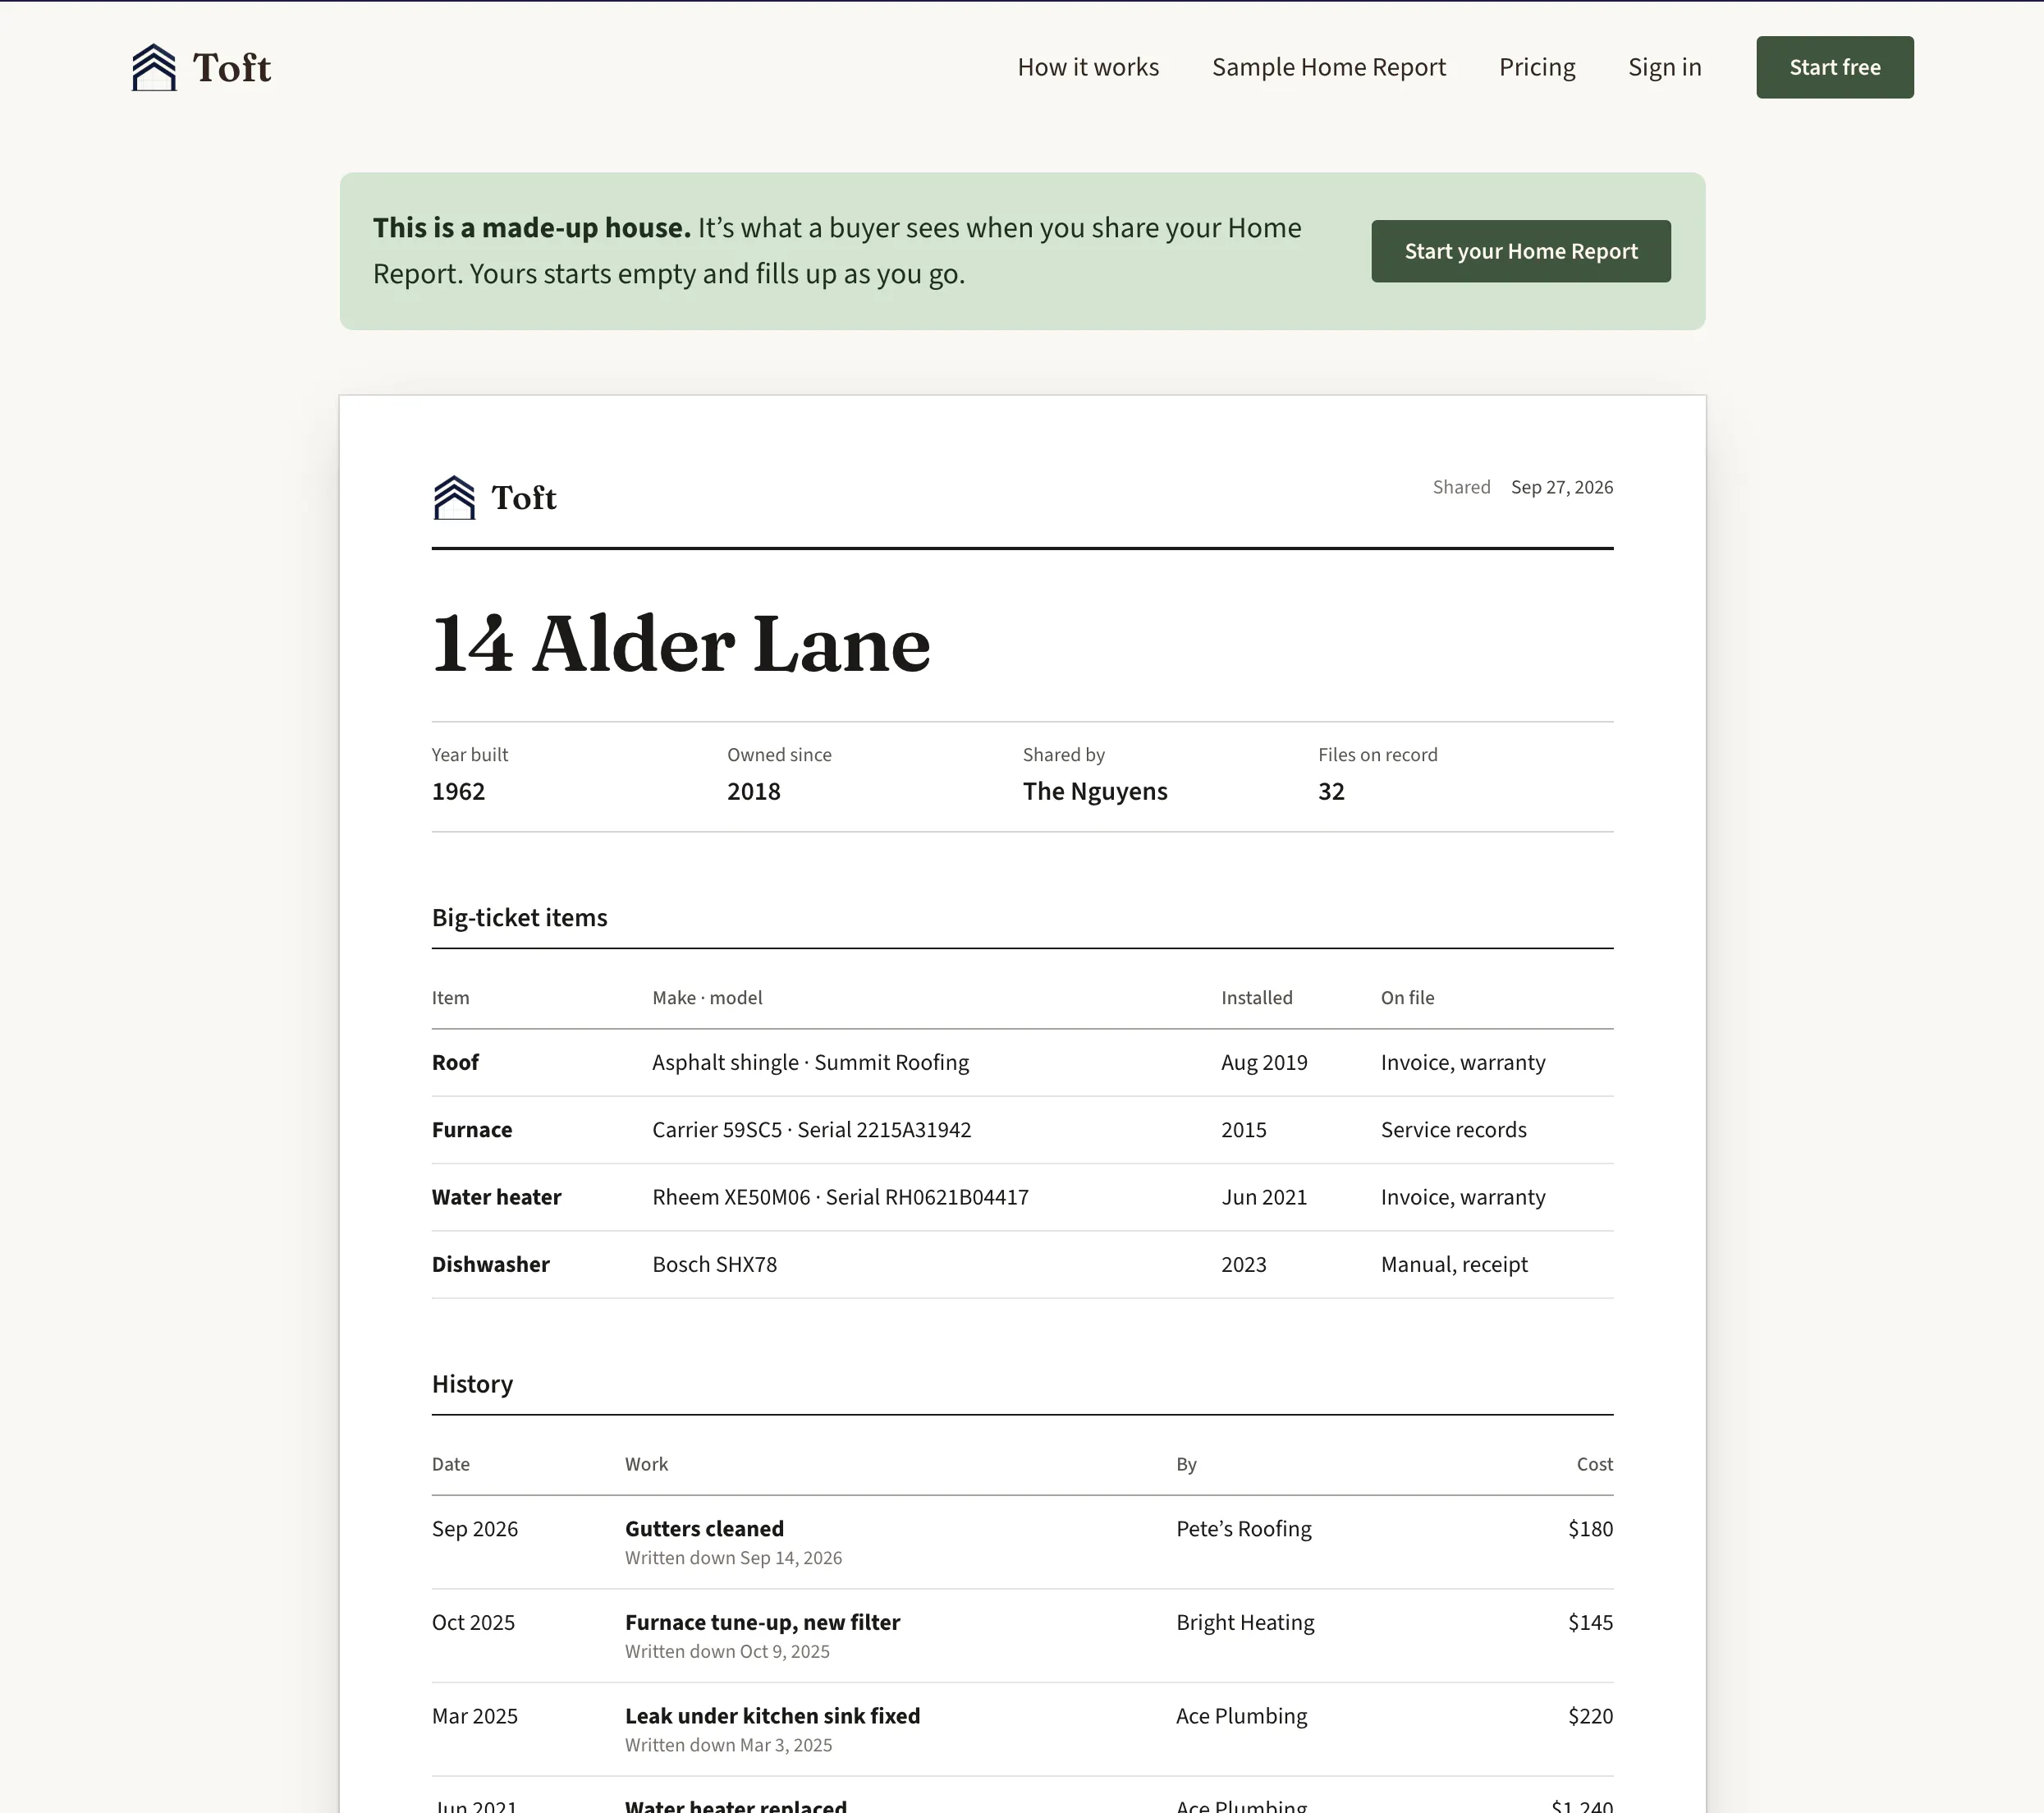The height and width of the screenshot is (1813, 2044).
Task: Click the Furnace row label
Action: pyautogui.click(x=471, y=1129)
